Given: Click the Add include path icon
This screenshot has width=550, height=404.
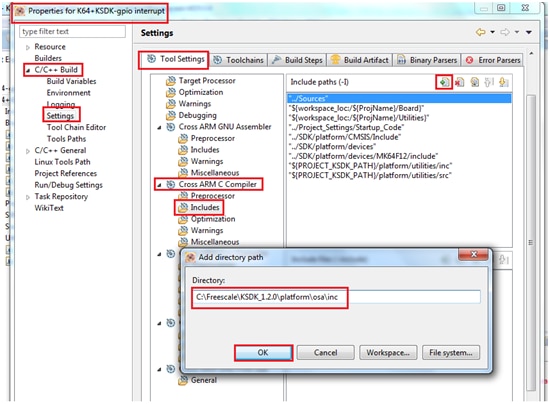Looking at the screenshot, I should coord(444,82).
